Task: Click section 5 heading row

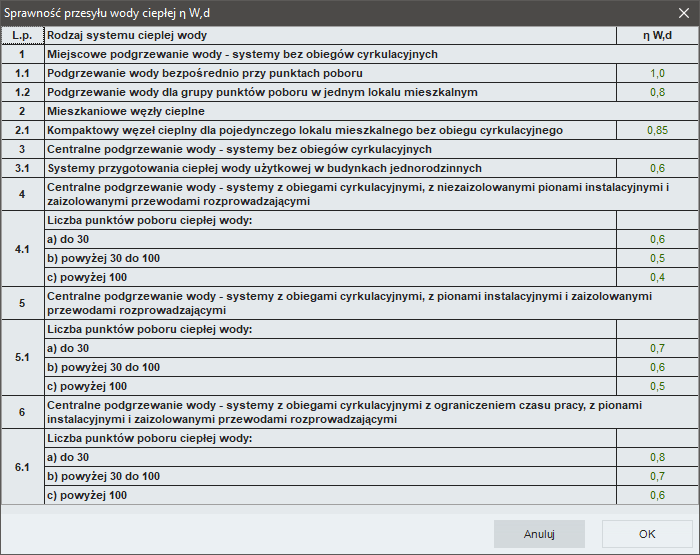Action: pos(371,303)
